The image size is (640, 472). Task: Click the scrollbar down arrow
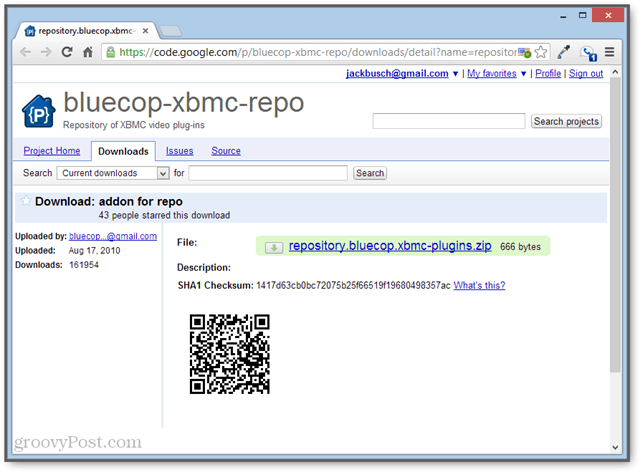pos(615,448)
